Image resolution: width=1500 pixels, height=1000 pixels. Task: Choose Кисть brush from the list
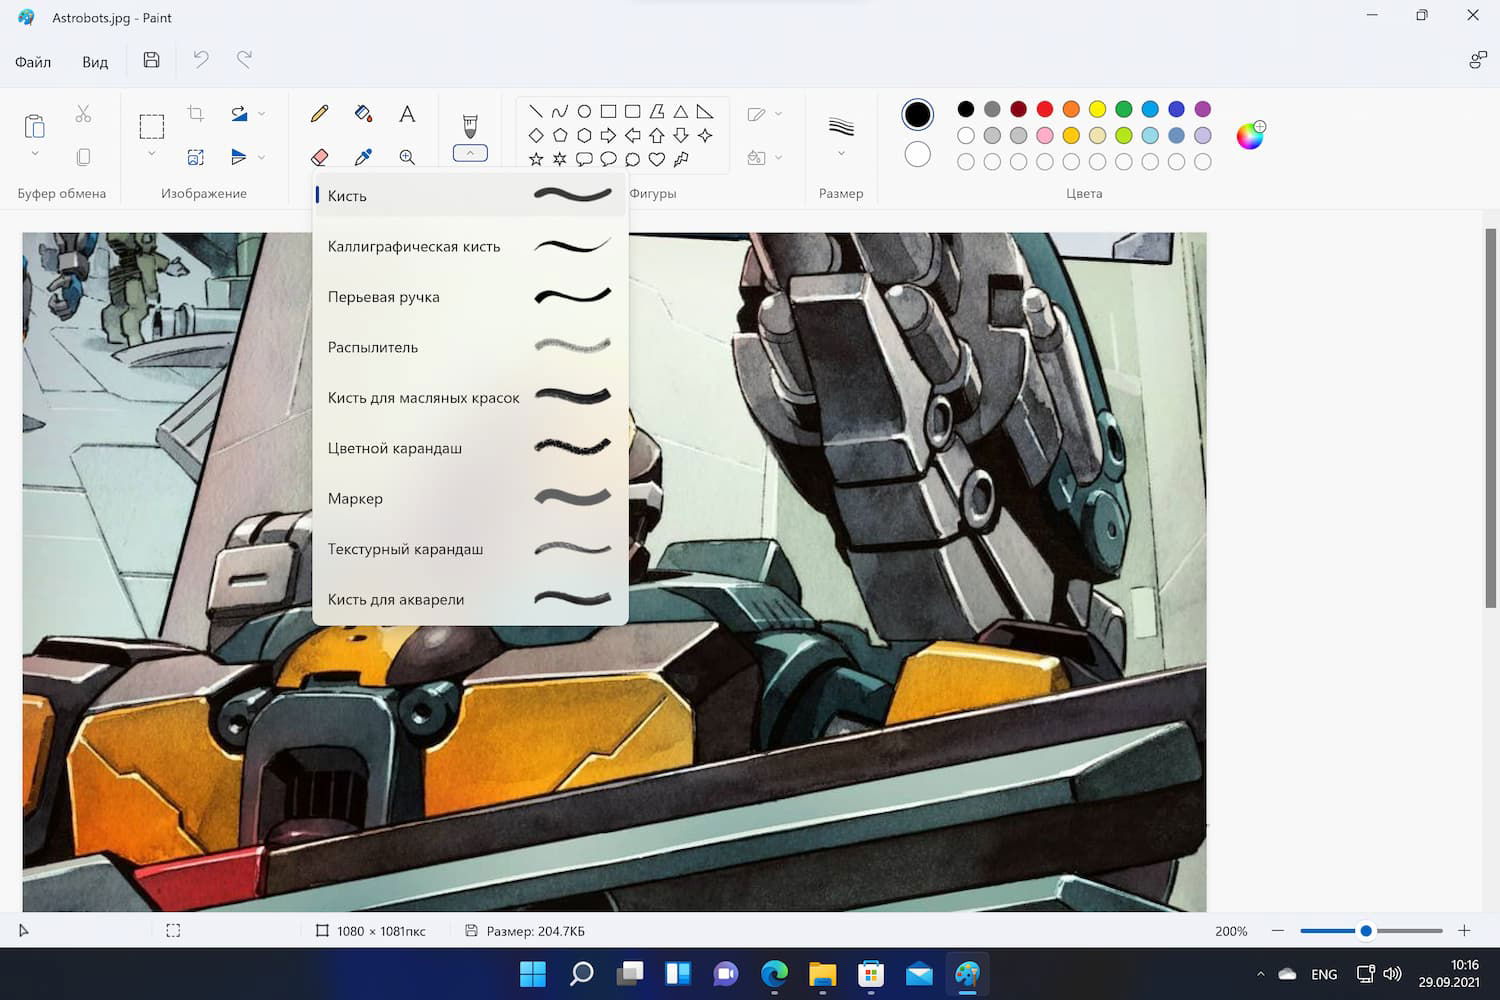coord(470,196)
